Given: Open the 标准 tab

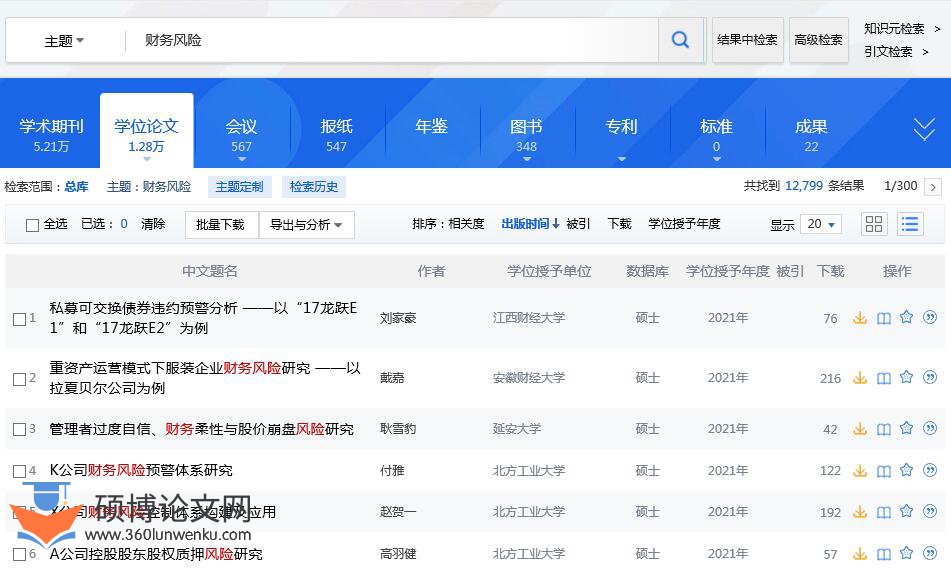Looking at the screenshot, I should pos(716,135).
